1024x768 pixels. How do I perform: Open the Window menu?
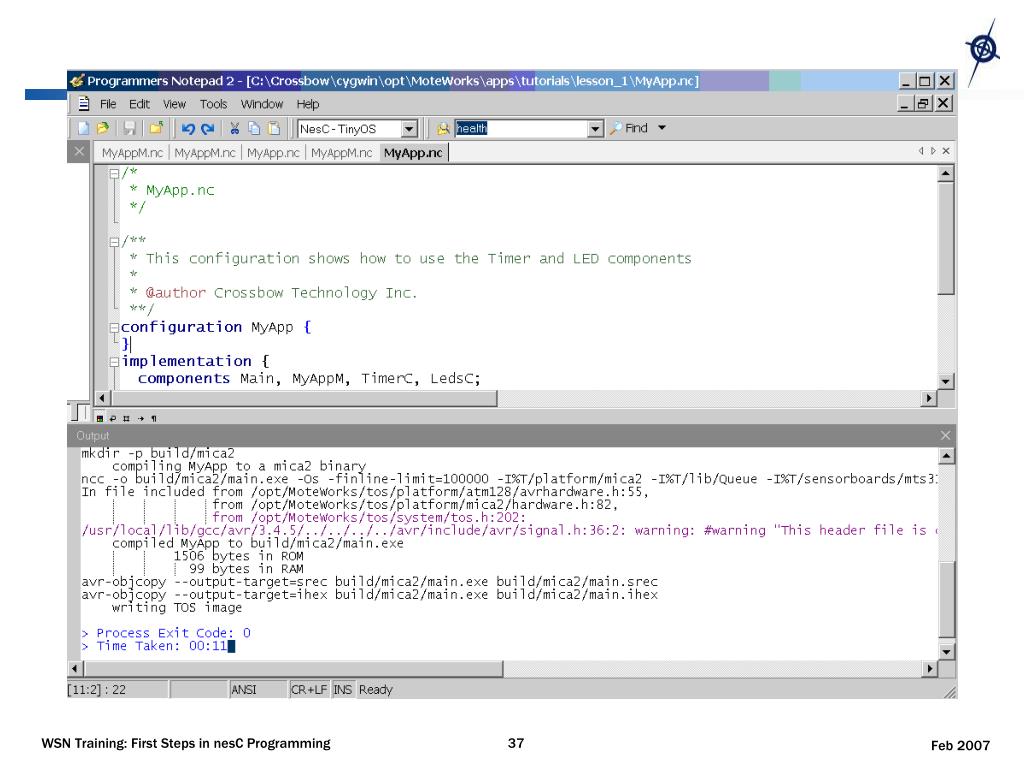(x=262, y=104)
